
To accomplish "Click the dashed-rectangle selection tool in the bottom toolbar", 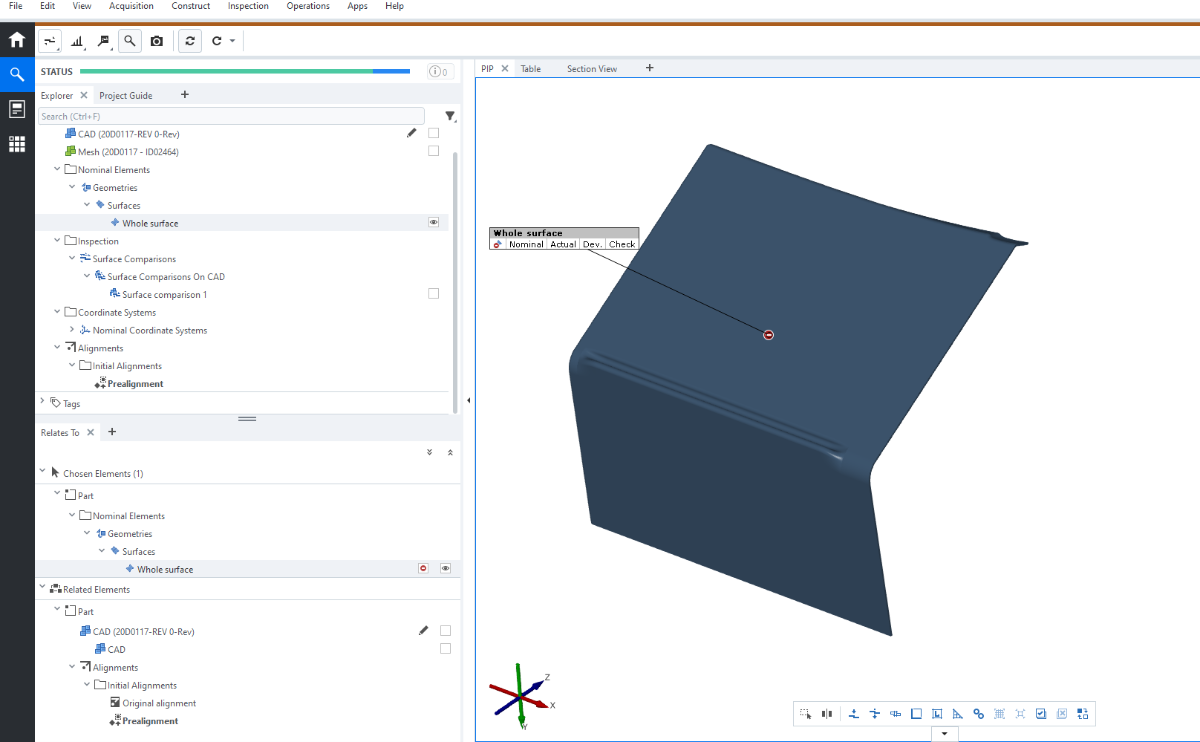I will coord(805,714).
